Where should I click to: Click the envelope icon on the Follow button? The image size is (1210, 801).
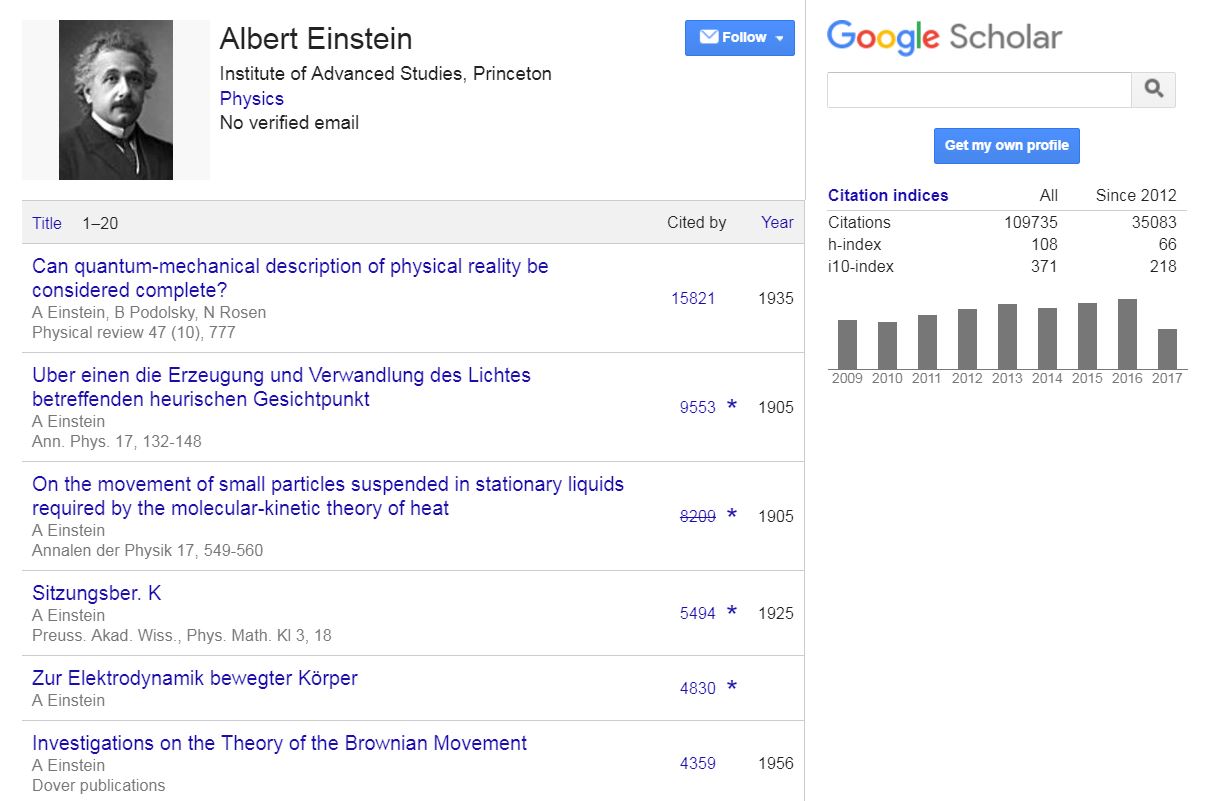point(709,37)
